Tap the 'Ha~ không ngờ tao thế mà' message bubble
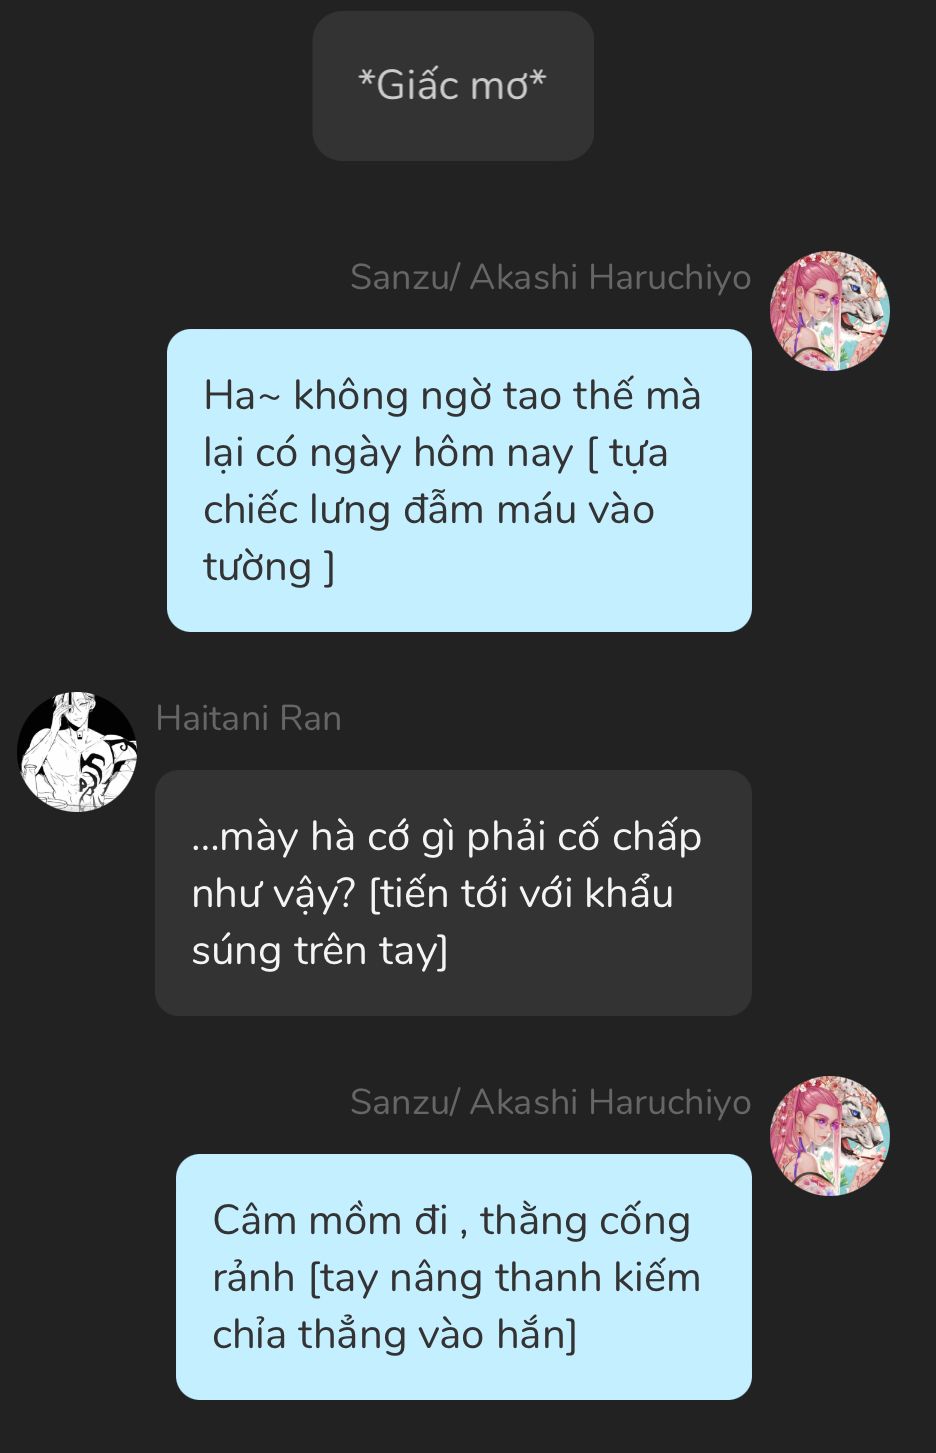The width and height of the screenshot is (936, 1453). 459,480
